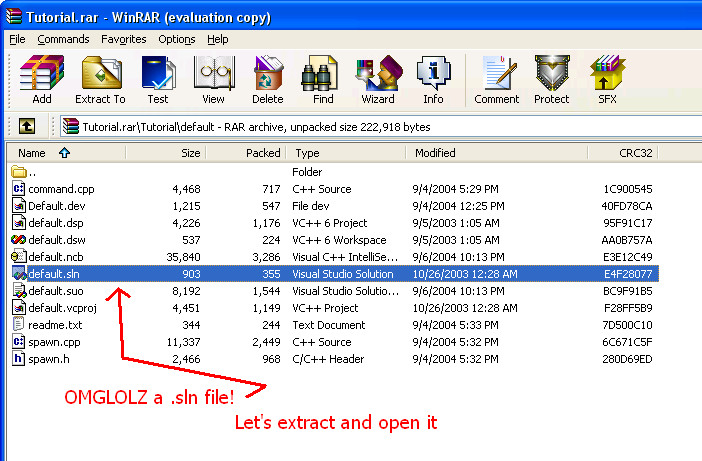Screen dimensions: 702x461
Task: Click the 'VC++ 6 Workspace' type cell
Action: [339, 240]
